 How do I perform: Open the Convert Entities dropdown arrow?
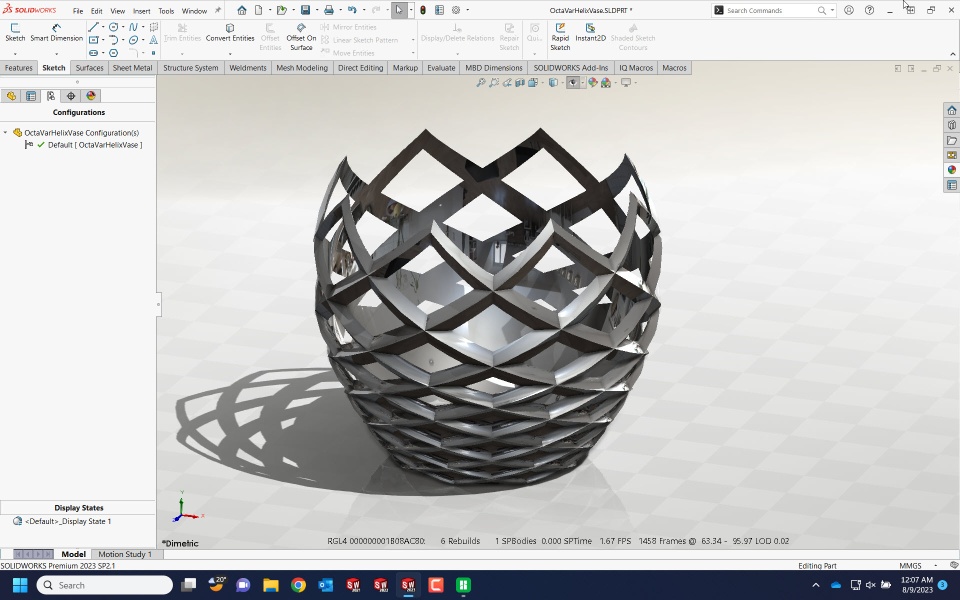click(x=230, y=54)
